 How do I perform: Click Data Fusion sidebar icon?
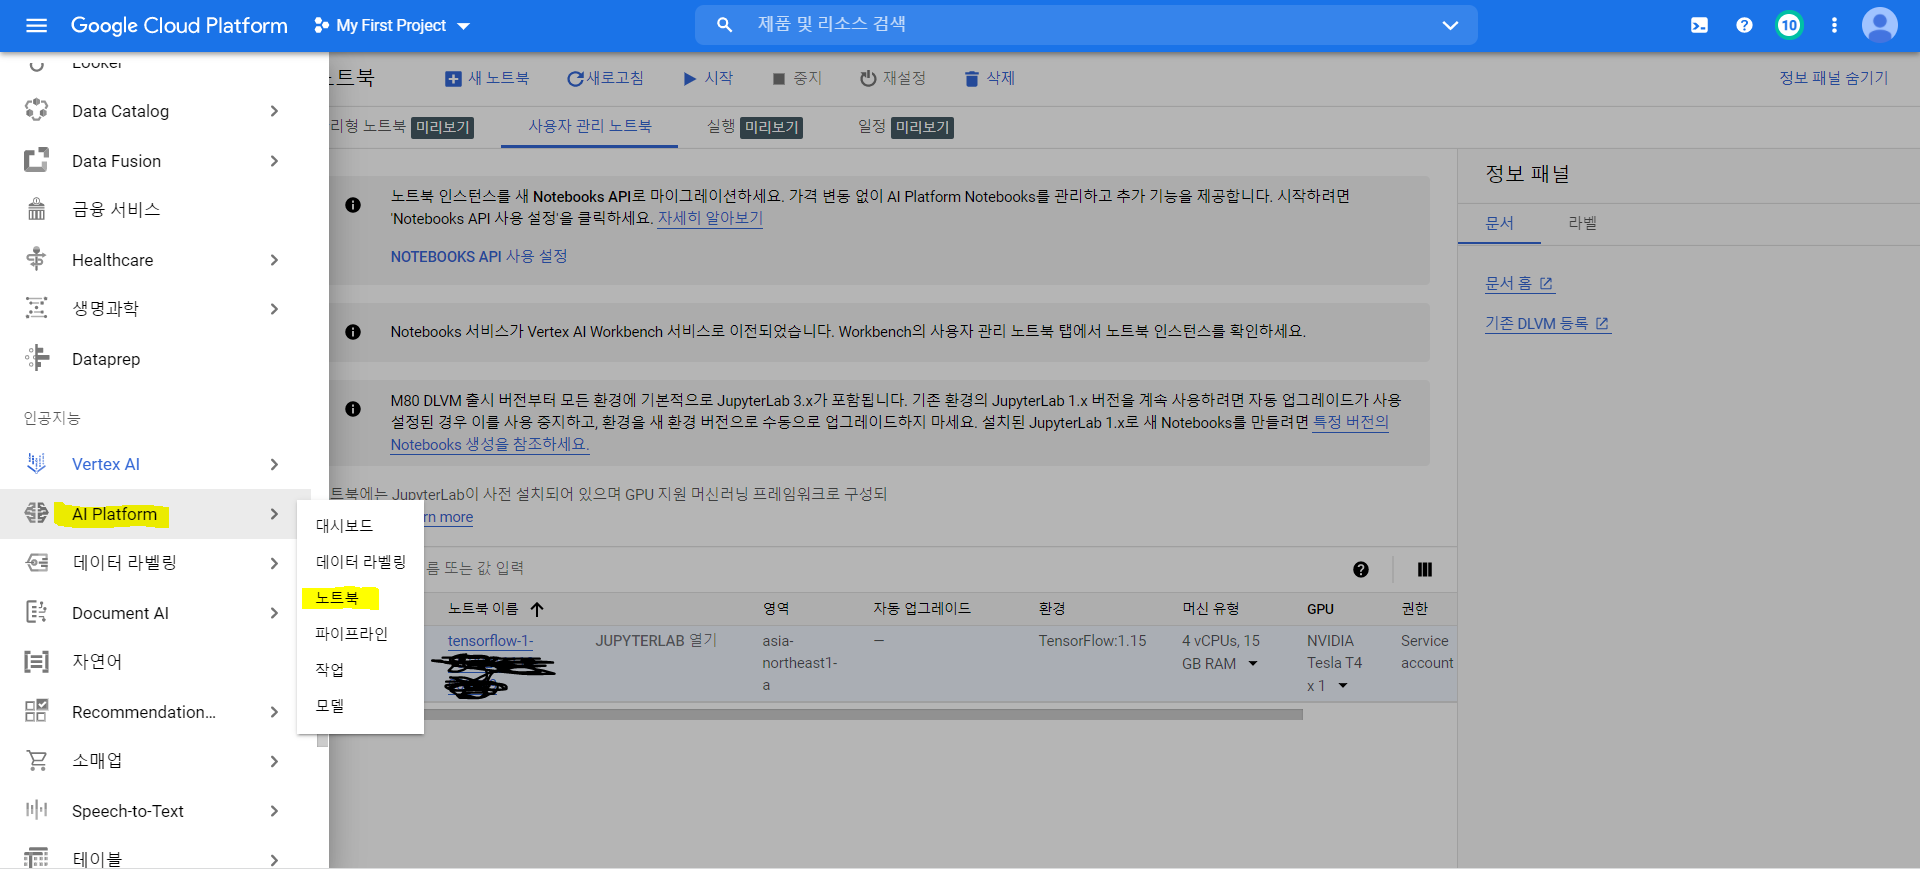[37, 160]
